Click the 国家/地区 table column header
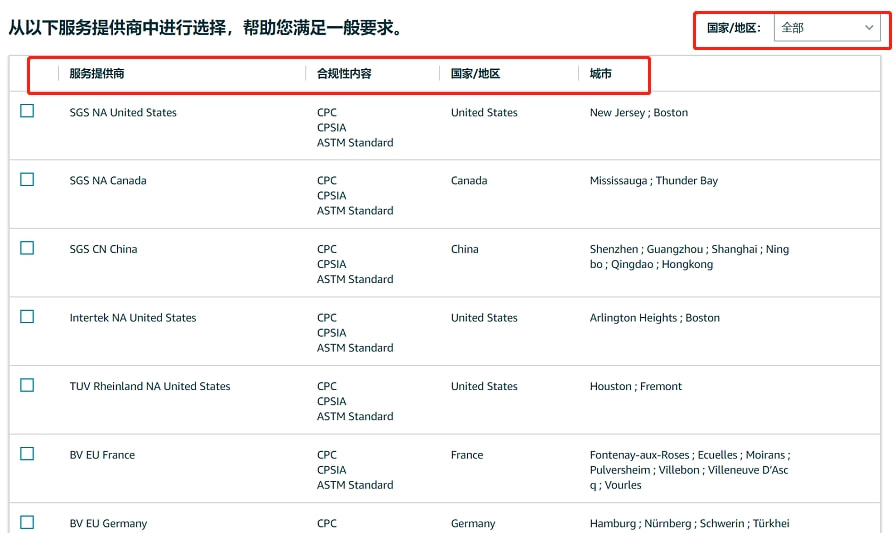Viewport: 896px width, 533px height. point(475,74)
